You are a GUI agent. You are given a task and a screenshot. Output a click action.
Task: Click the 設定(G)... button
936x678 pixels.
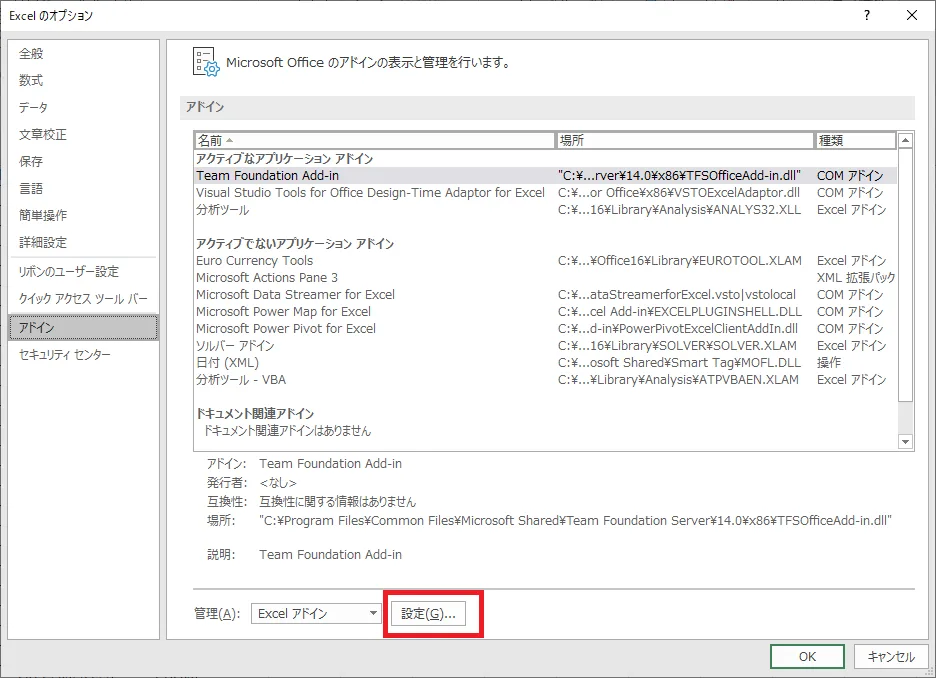[428, 614]
